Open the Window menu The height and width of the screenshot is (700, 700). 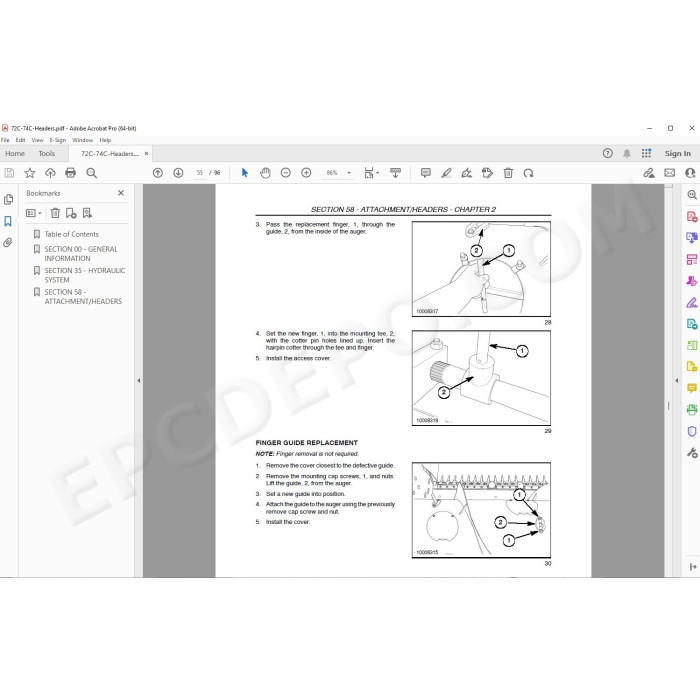click(x=83, y=140)
